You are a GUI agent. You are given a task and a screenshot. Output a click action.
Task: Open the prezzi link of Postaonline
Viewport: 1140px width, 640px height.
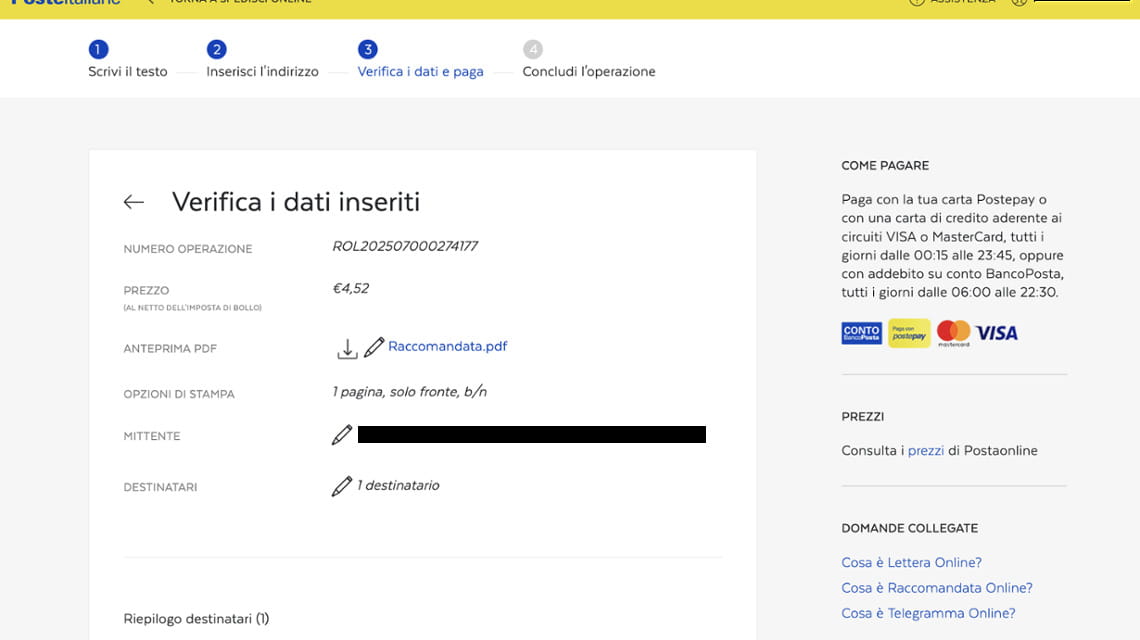926,450
